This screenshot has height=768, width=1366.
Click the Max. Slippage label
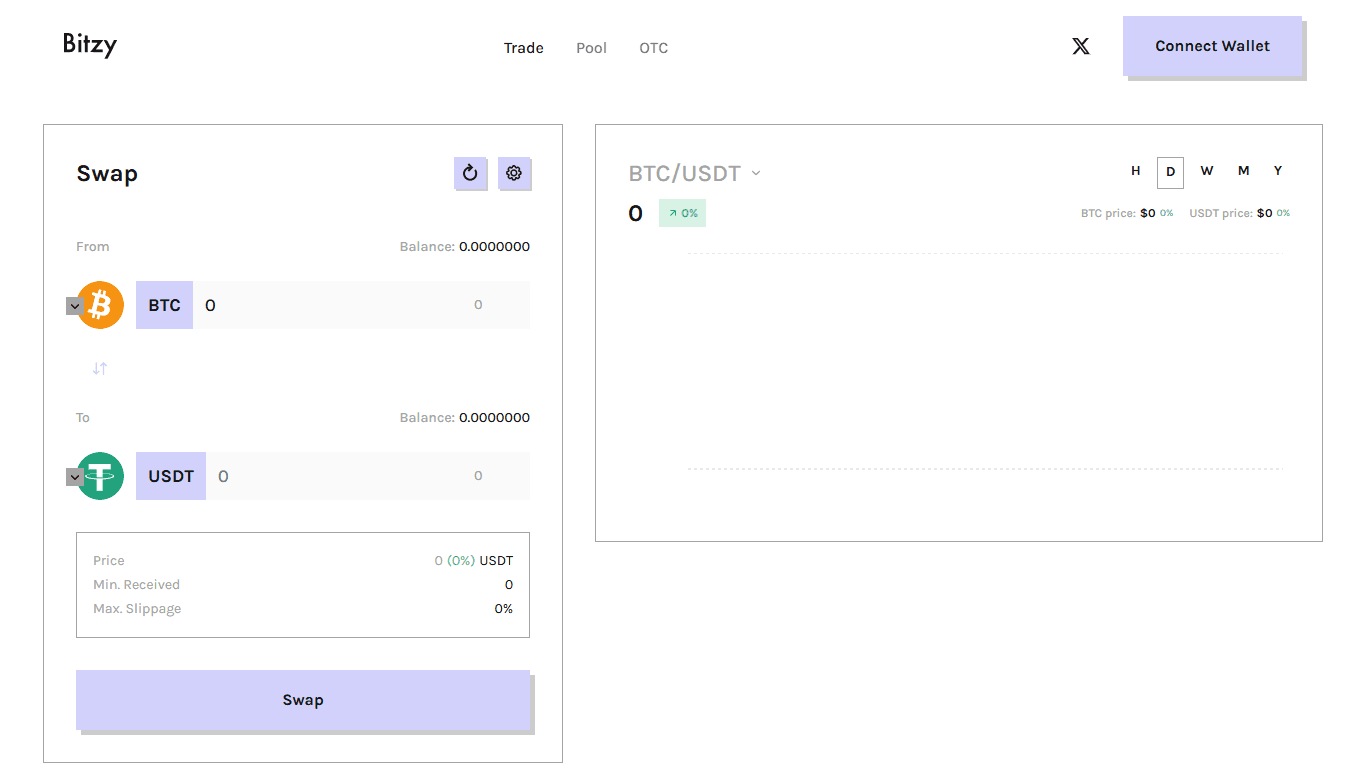(137, 609)
